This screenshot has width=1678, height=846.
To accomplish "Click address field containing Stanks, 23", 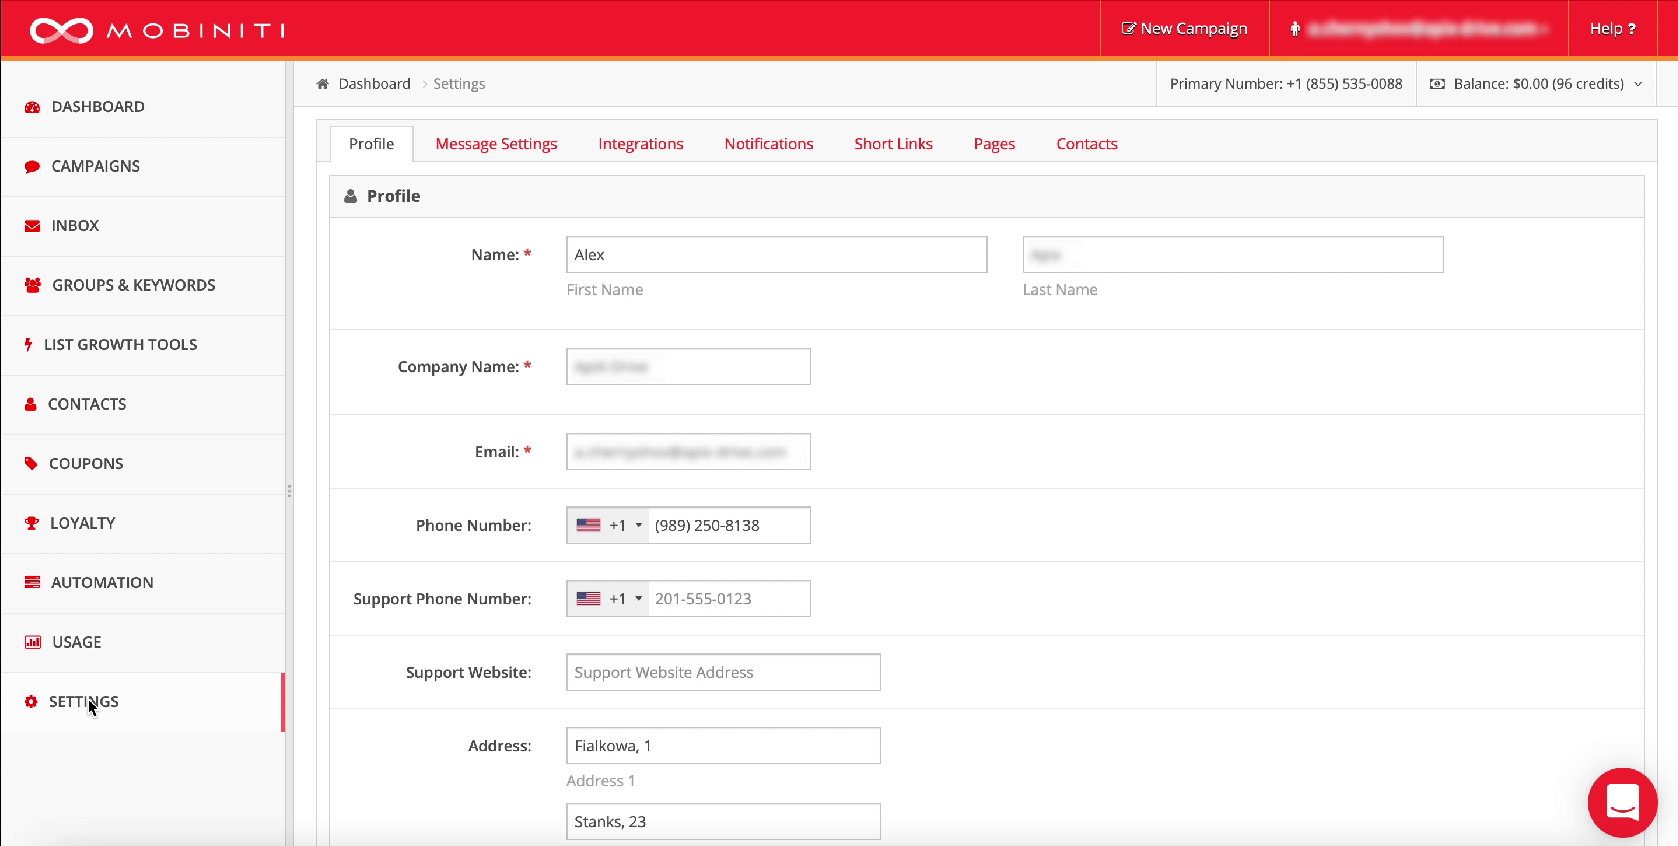I will click(x=723, y=822).
